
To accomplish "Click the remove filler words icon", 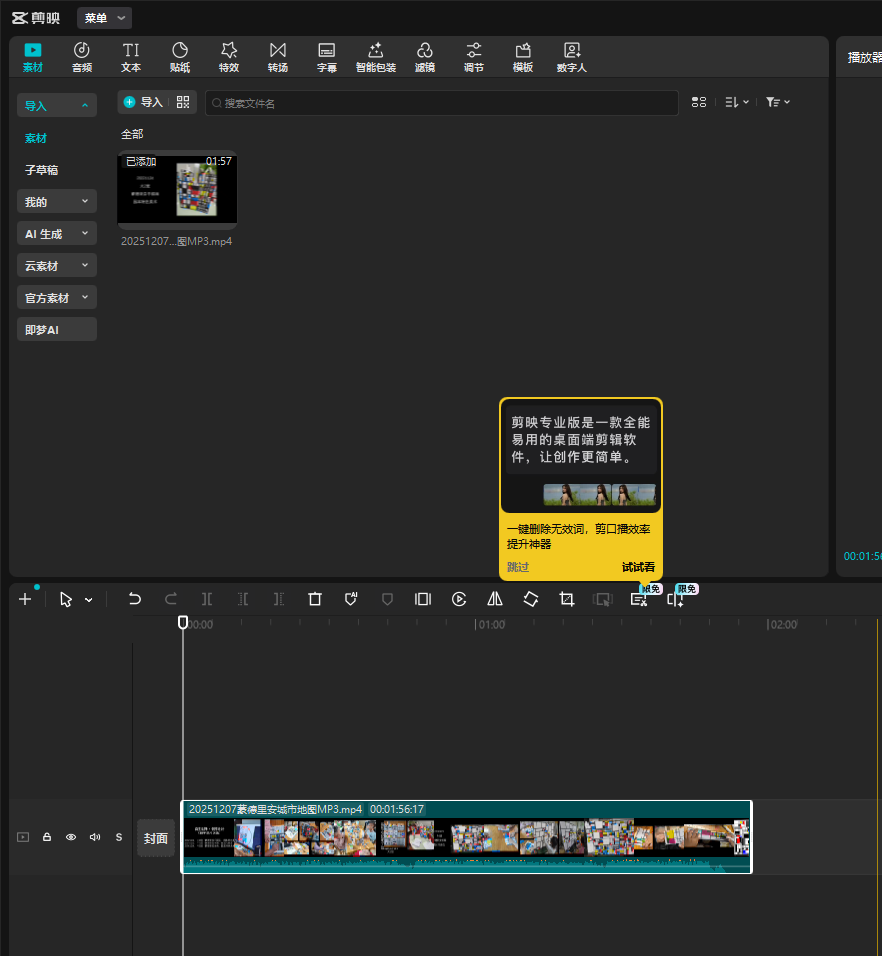I will 639,599.
